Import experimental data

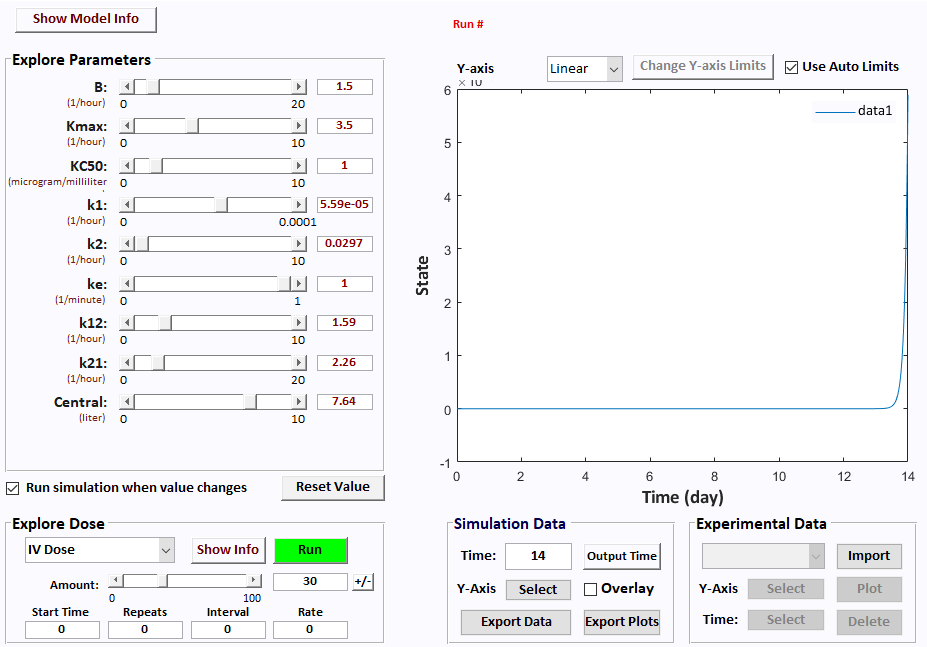coord(868,555)
